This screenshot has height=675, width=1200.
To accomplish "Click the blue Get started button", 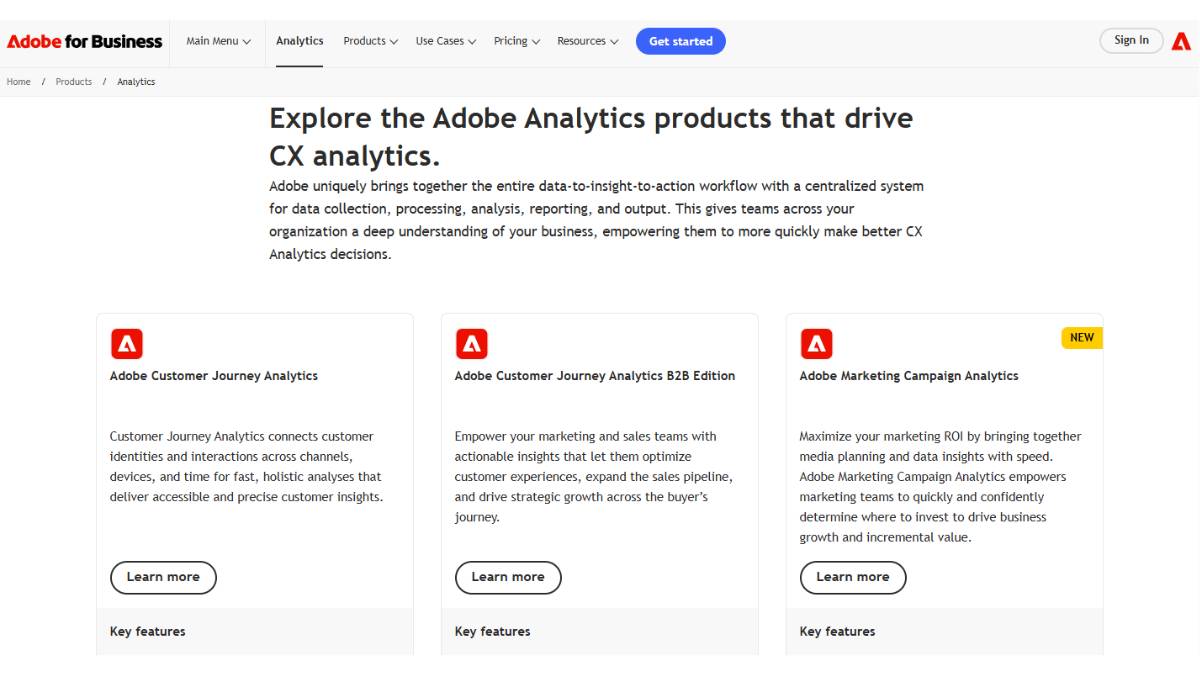I will (x=681, y=41).
